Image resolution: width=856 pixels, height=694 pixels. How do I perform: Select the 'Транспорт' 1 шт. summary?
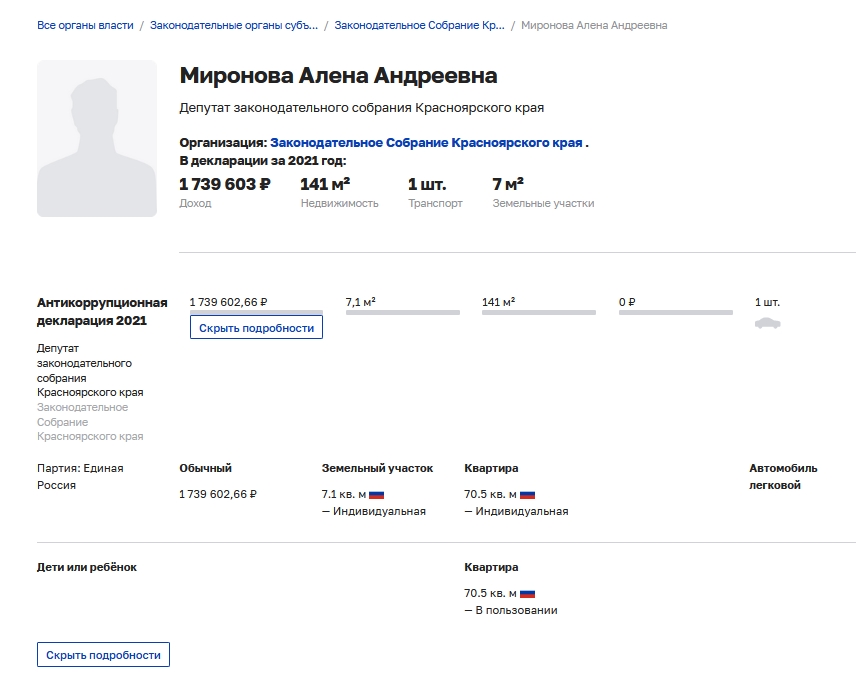[427, 184]
